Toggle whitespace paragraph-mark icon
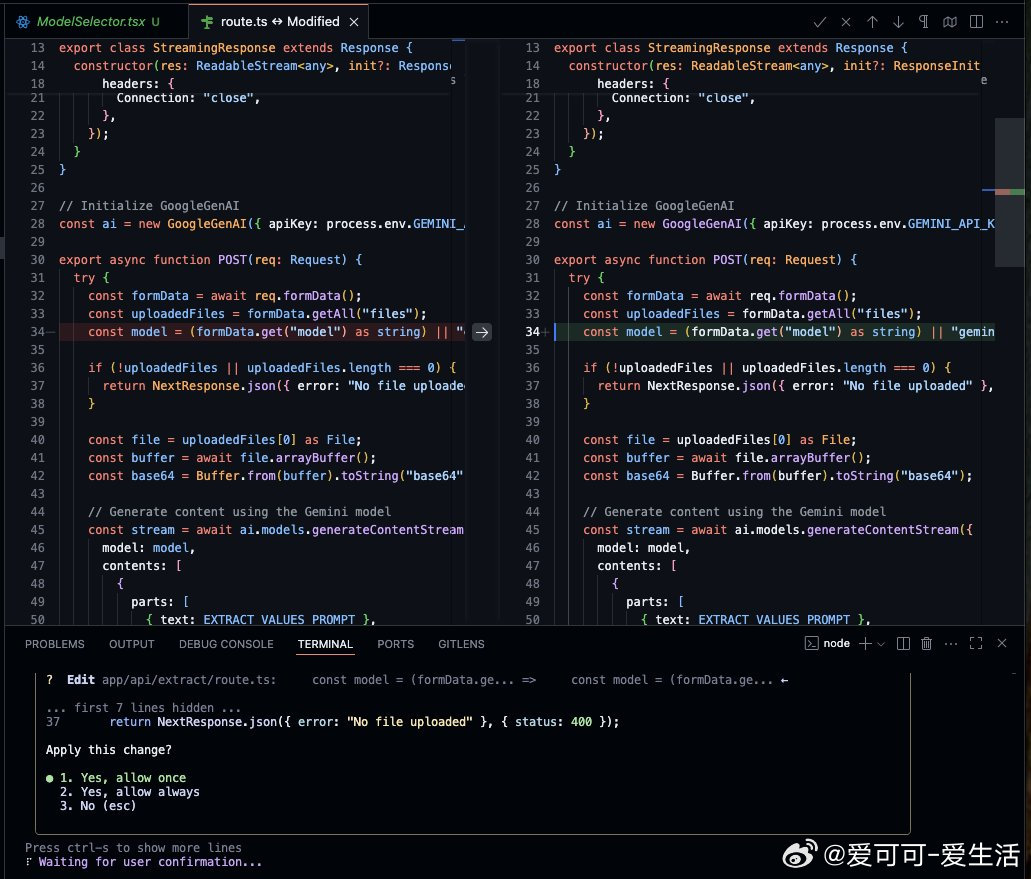Viewport: 1031px width, 879px height. [x=924, y=22]
